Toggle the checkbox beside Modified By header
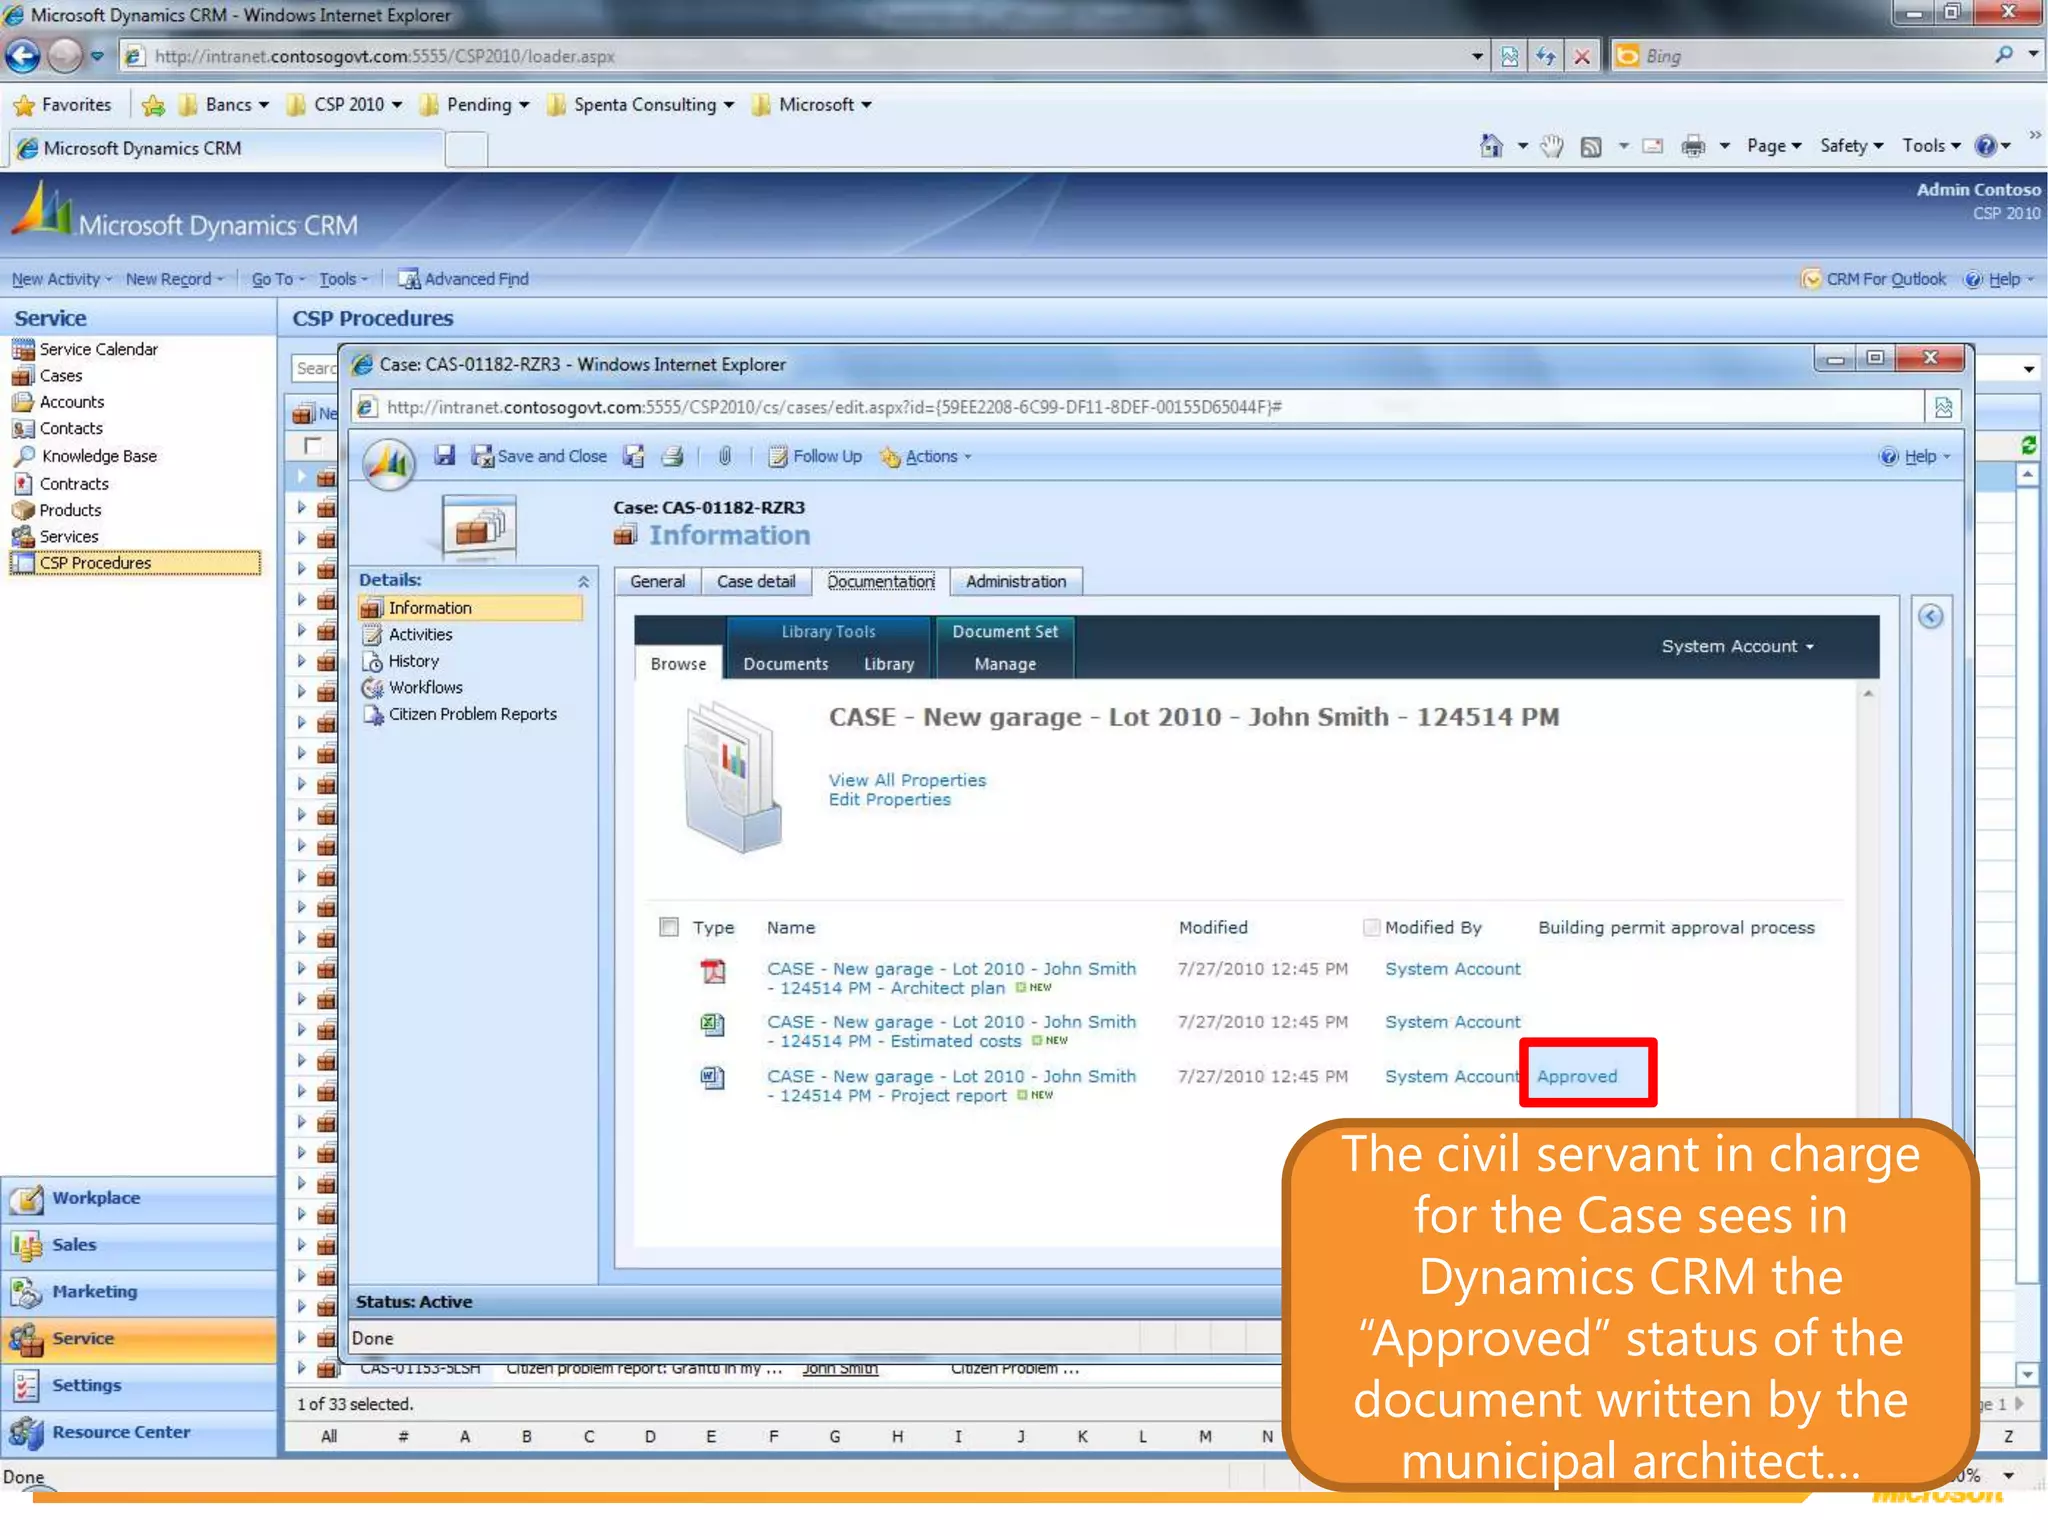 coord(1371,927)
